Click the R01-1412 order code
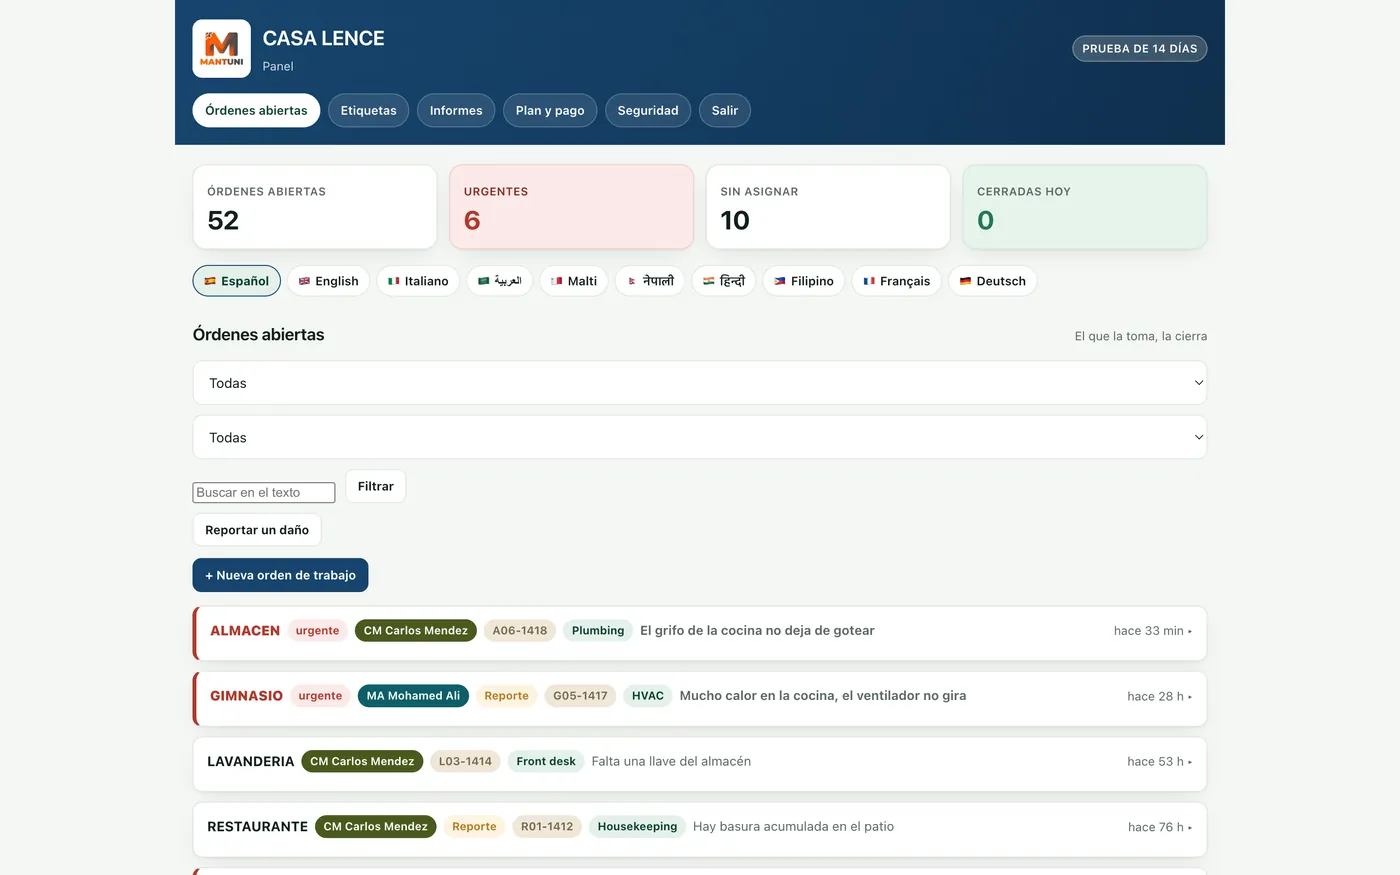Screen dimensions: 1400x875 point(547,827)
